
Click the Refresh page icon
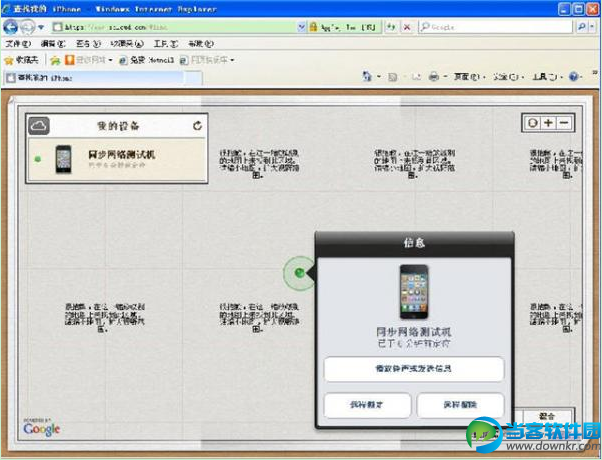(x=391, y=27)
